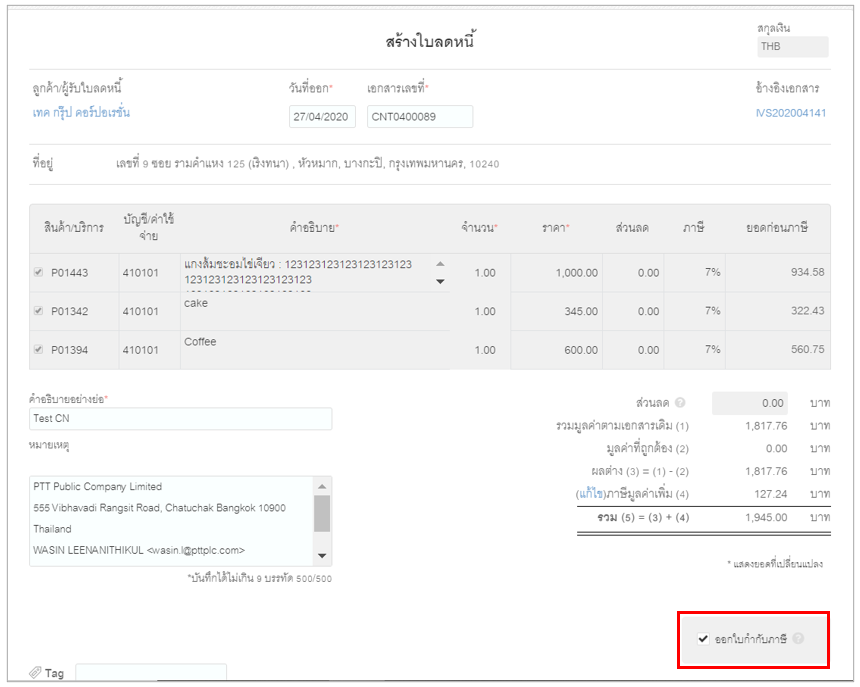Screen dimensions: 860x687
Task: Click up arrow in first description box
Action: 440,264
